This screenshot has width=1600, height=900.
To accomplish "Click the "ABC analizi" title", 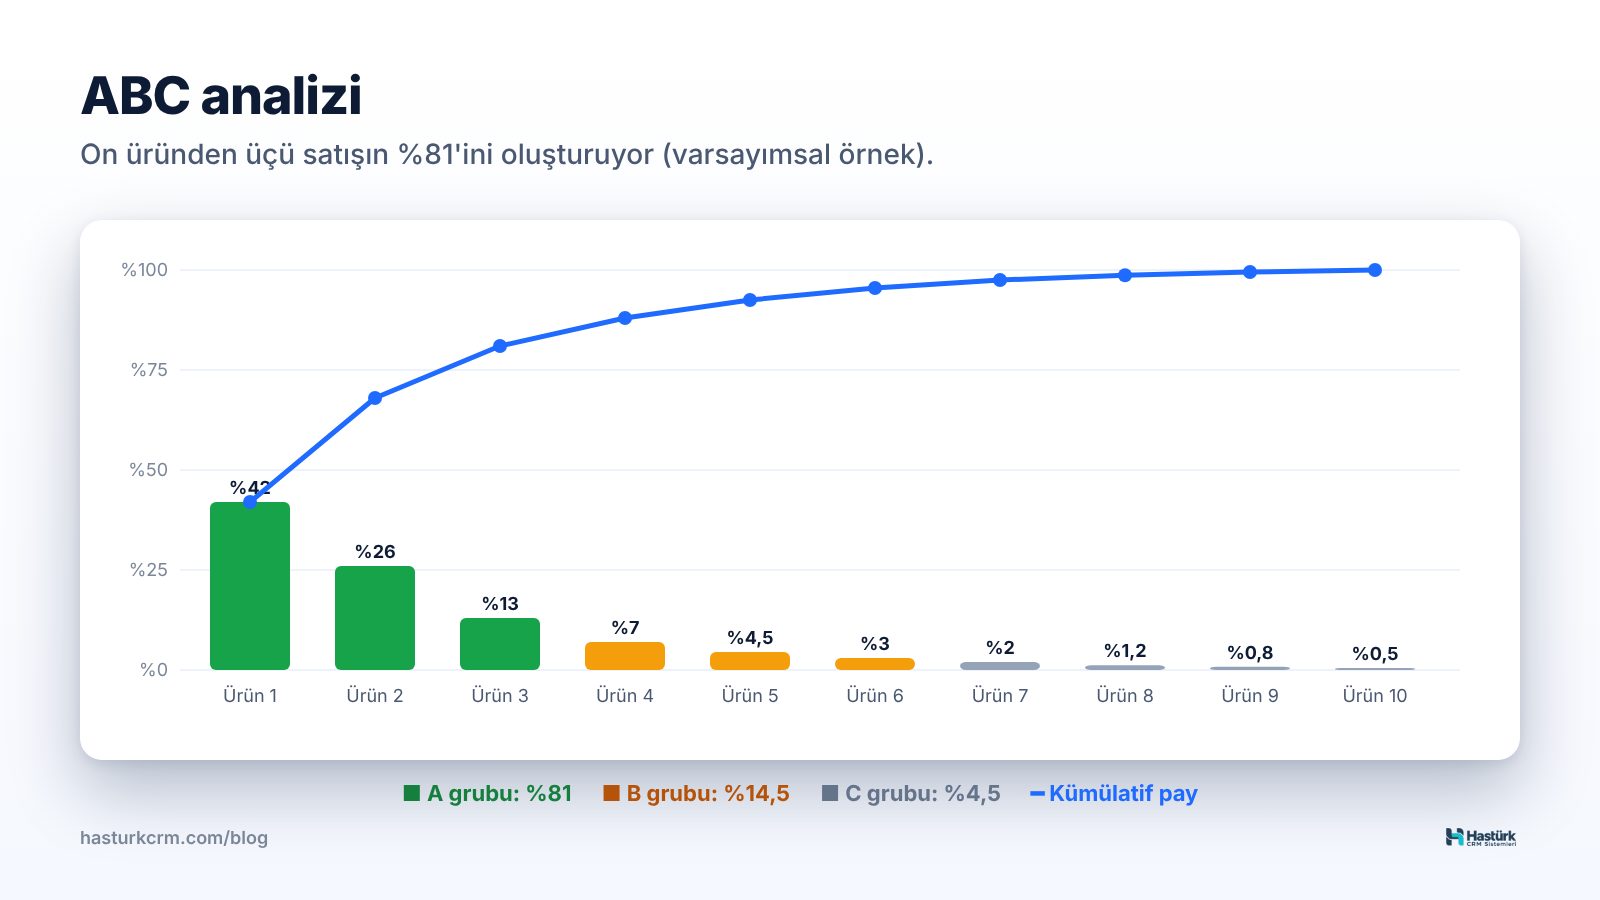I will point(221,96).
